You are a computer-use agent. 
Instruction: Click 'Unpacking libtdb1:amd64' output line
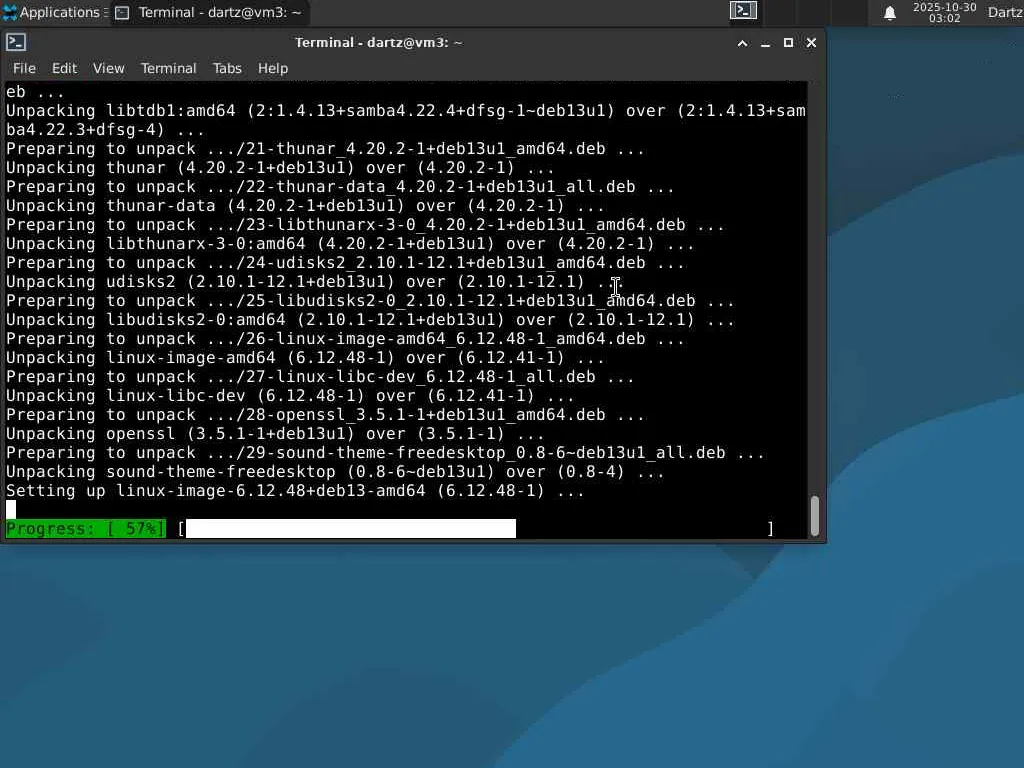pyautogui.click(x=406, y=120)
